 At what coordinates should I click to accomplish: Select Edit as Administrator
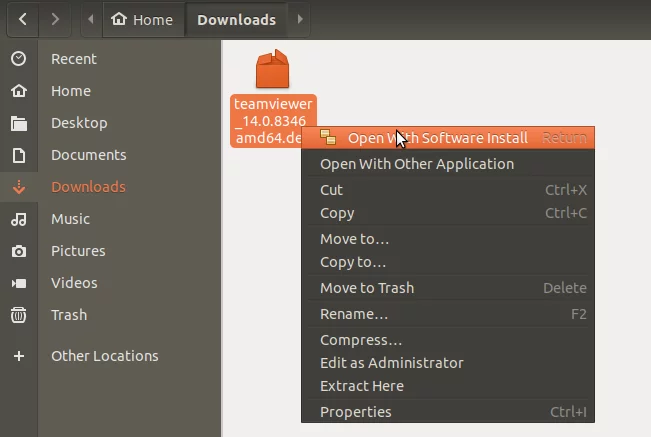[x=448, y=363]
